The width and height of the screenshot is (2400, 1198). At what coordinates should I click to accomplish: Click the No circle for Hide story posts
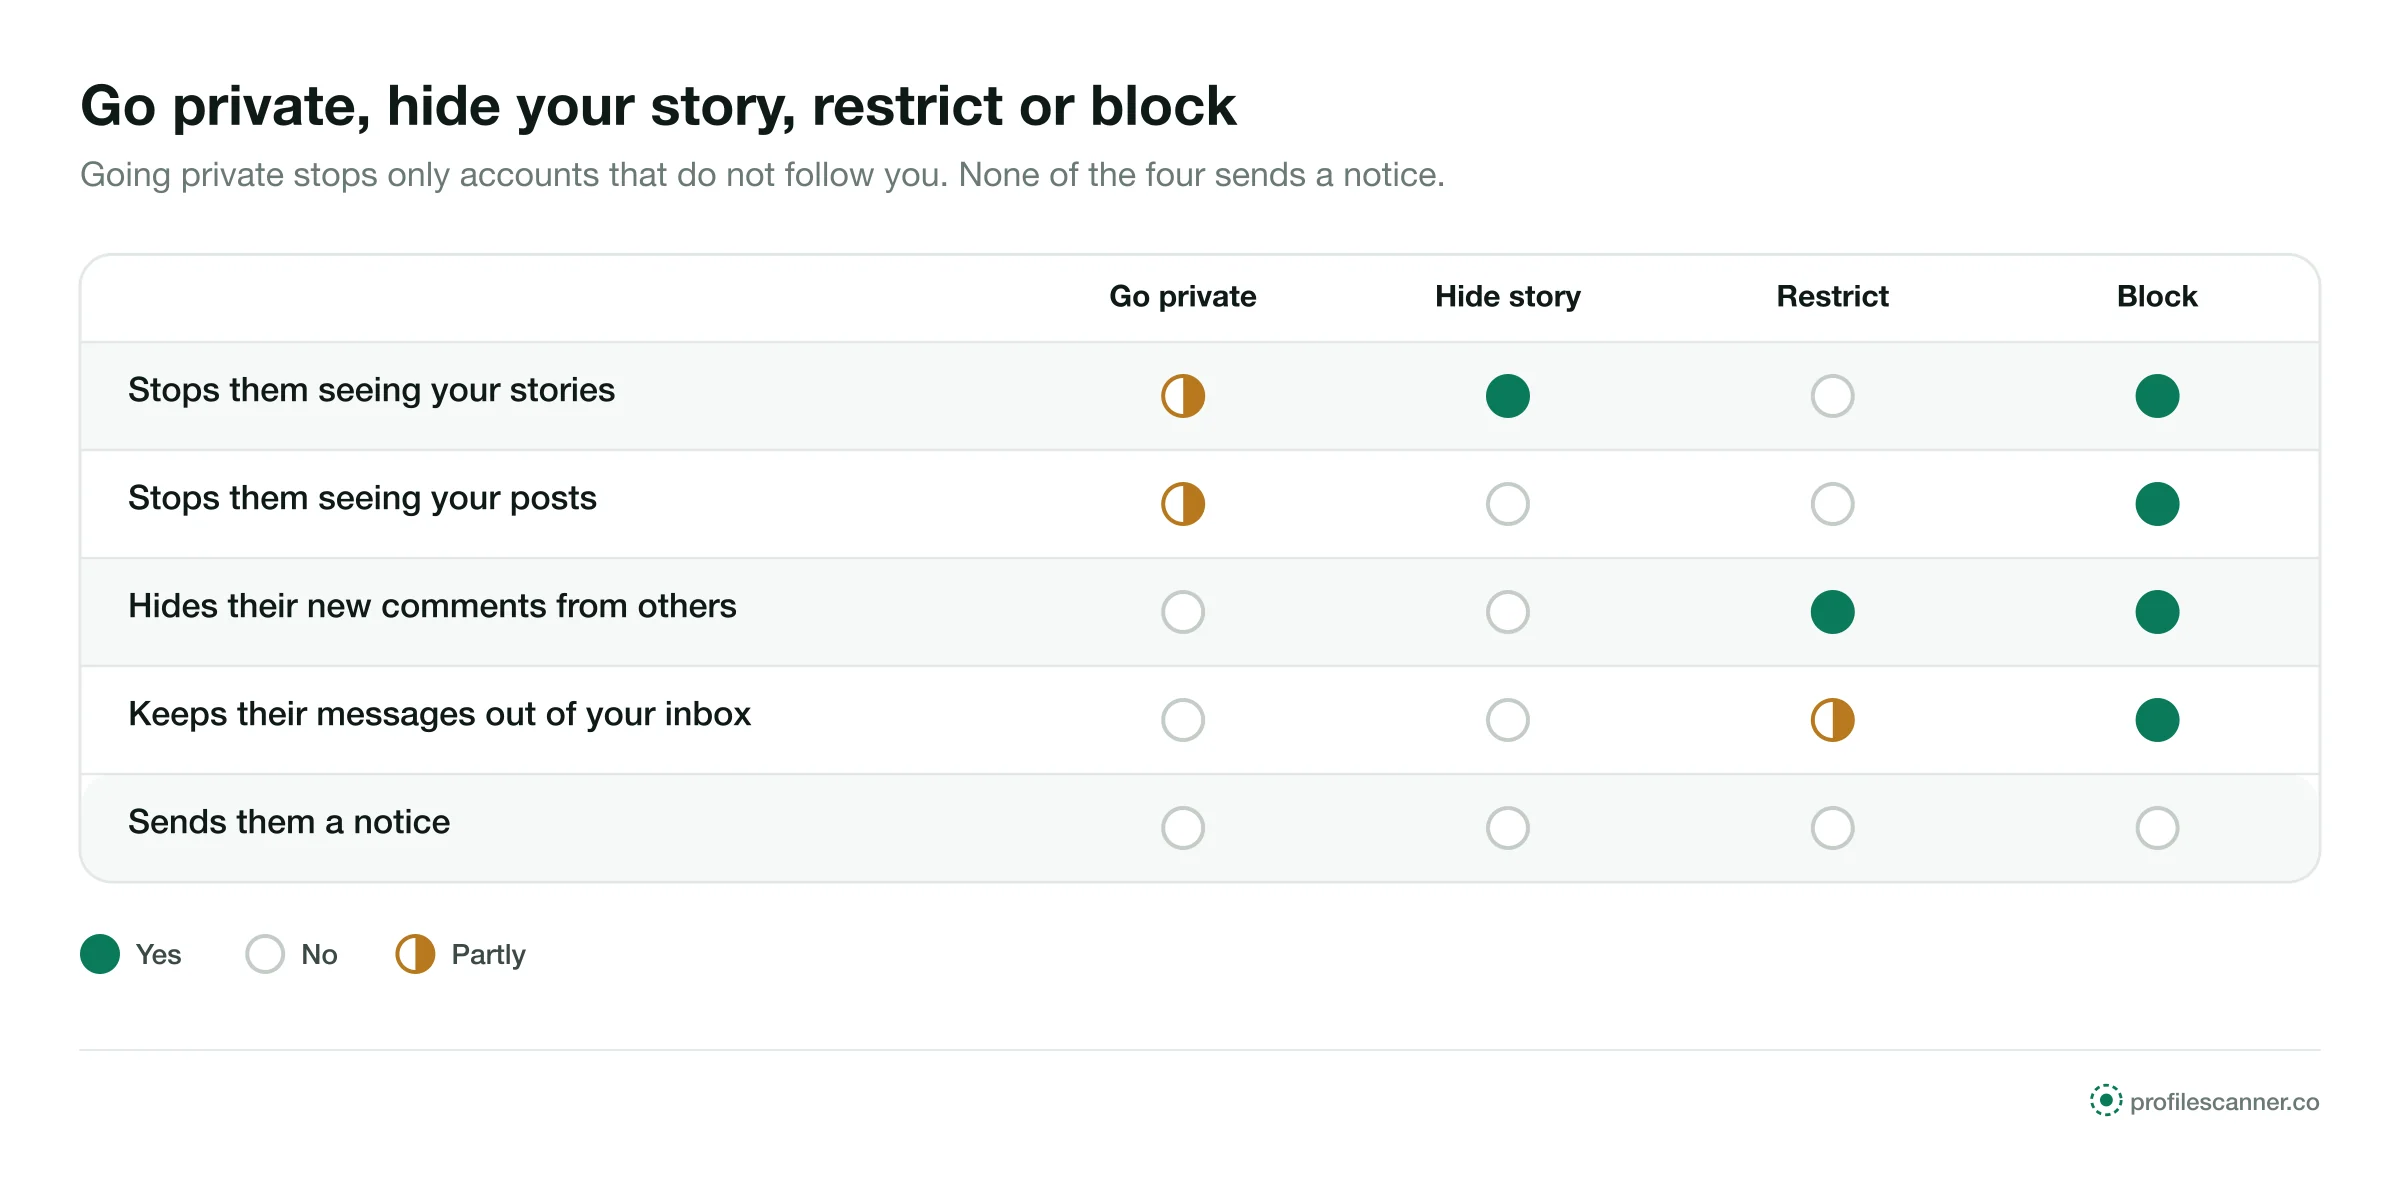pos(1508,504)
